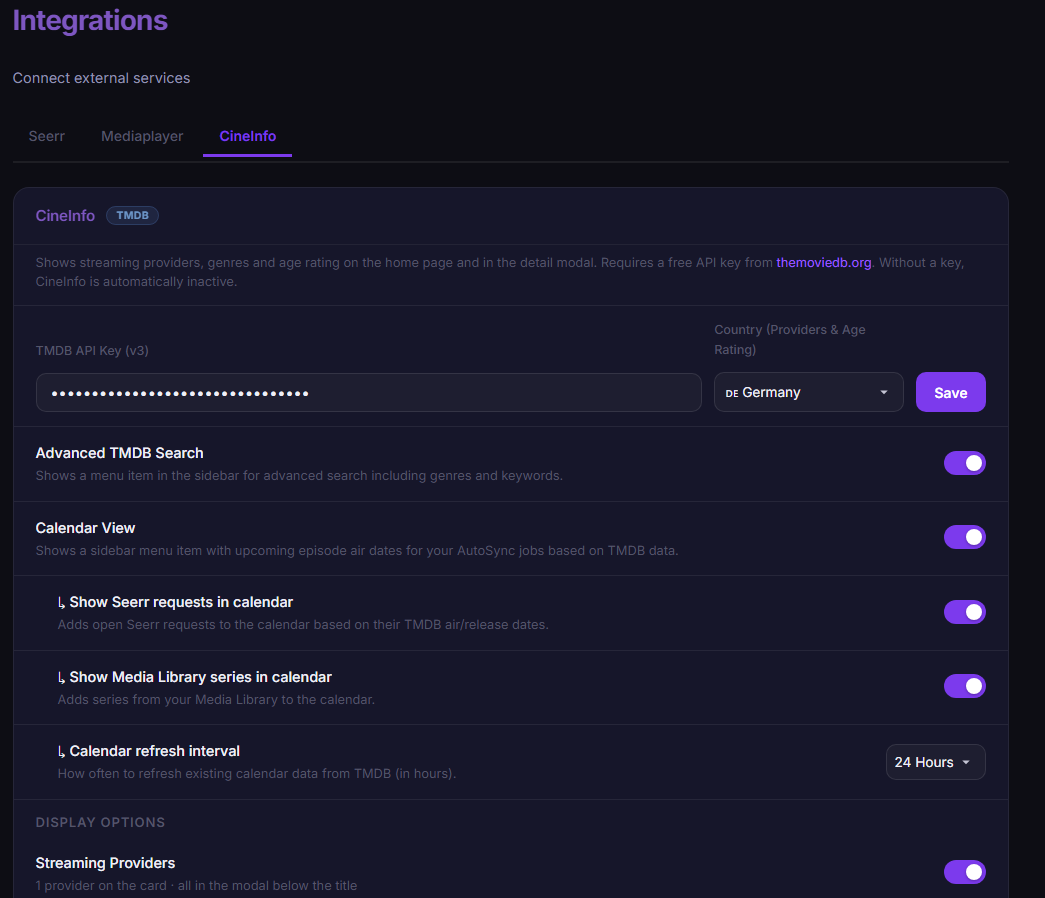The image size is (1045, 898).
Task: Disable Show Seerr requests in calendar
Action: pos(964,612)
